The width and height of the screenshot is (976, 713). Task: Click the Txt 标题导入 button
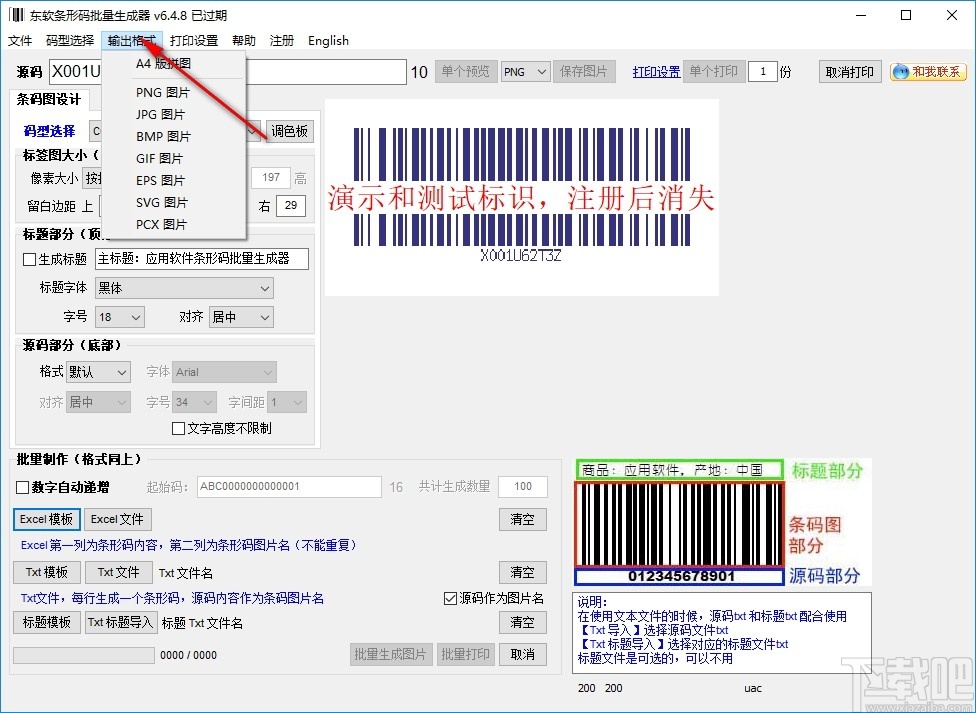pos(120,622)
